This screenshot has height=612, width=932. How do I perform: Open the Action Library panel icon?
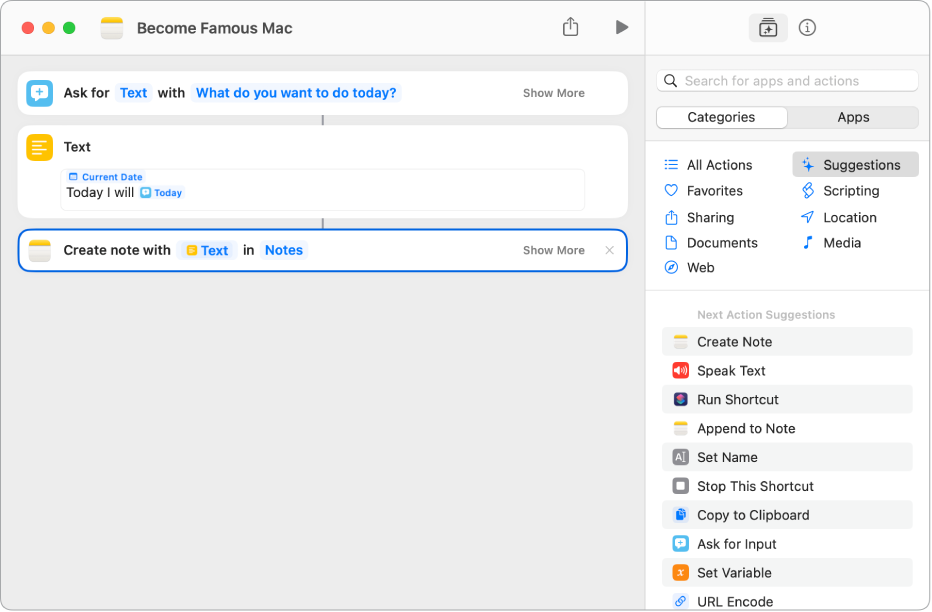click(768, 28)
